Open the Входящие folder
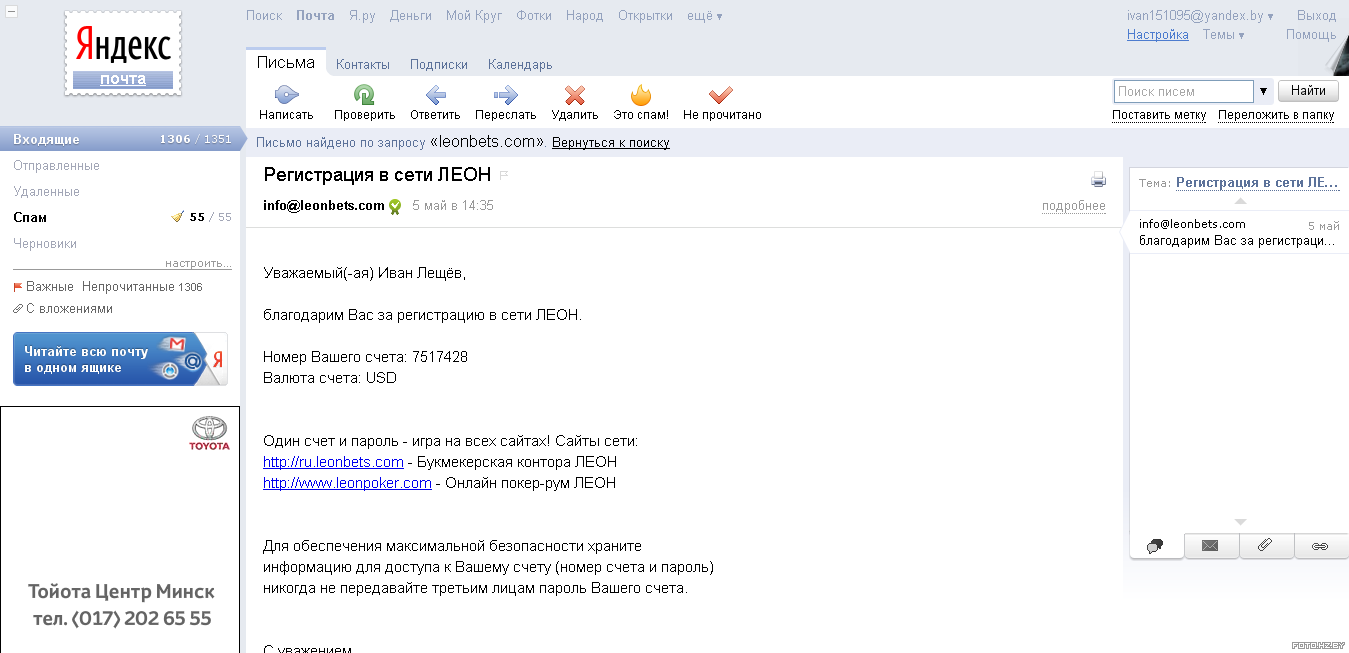The width and height of the screenshot is (1349, 653). click(120, 139)
